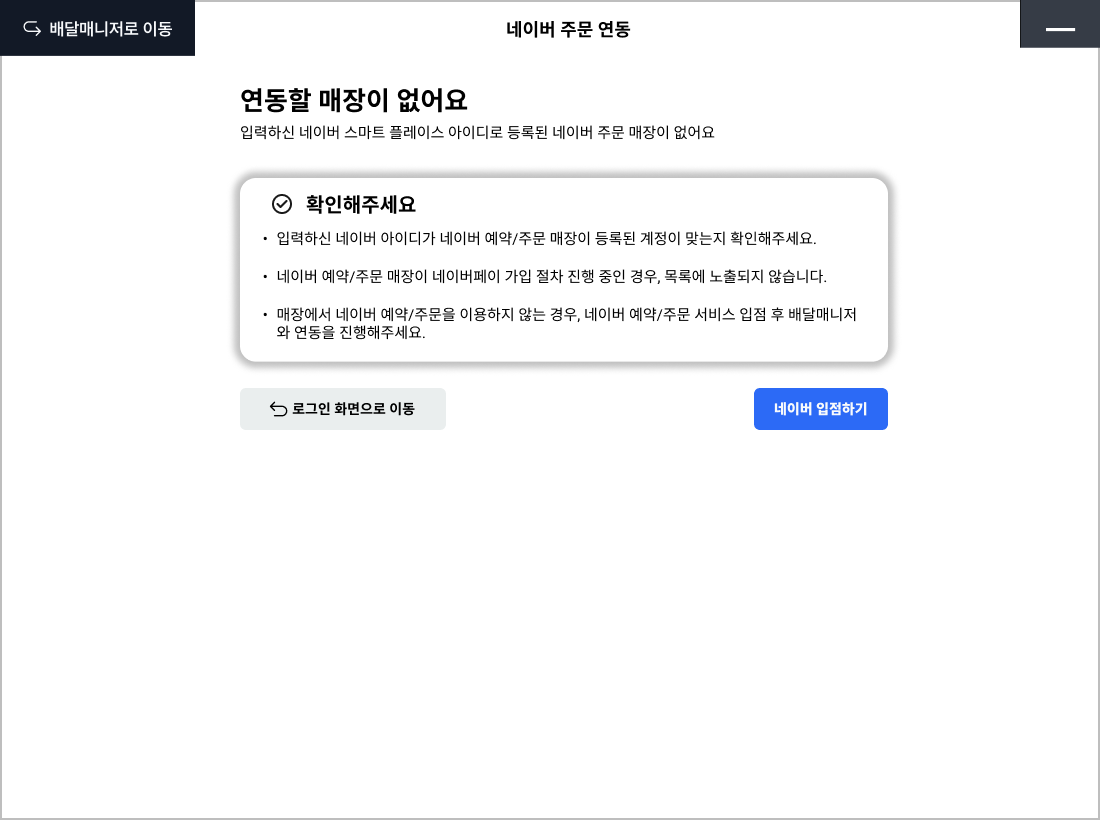Select the second notice line about 네이버페이 가입 절차

551,276
